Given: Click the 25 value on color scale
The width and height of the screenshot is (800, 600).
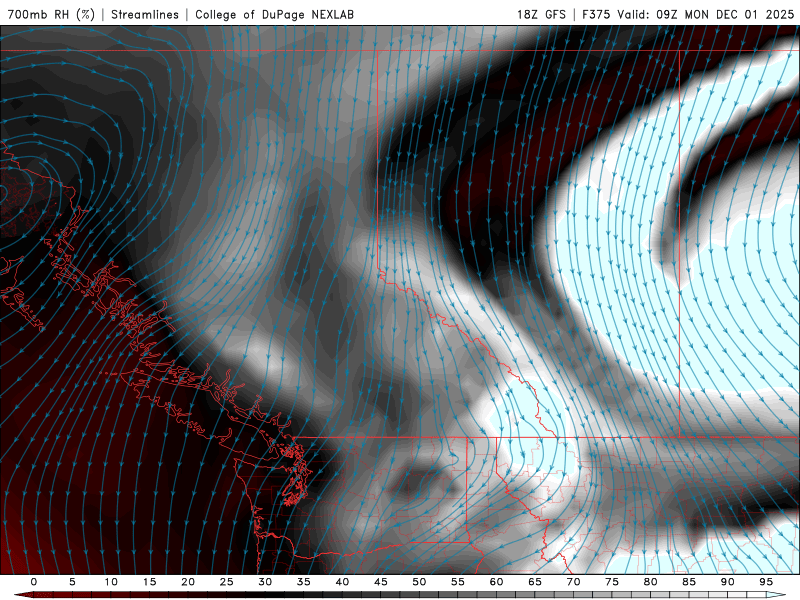Looking at the screenshot, I should pos(227,582).
